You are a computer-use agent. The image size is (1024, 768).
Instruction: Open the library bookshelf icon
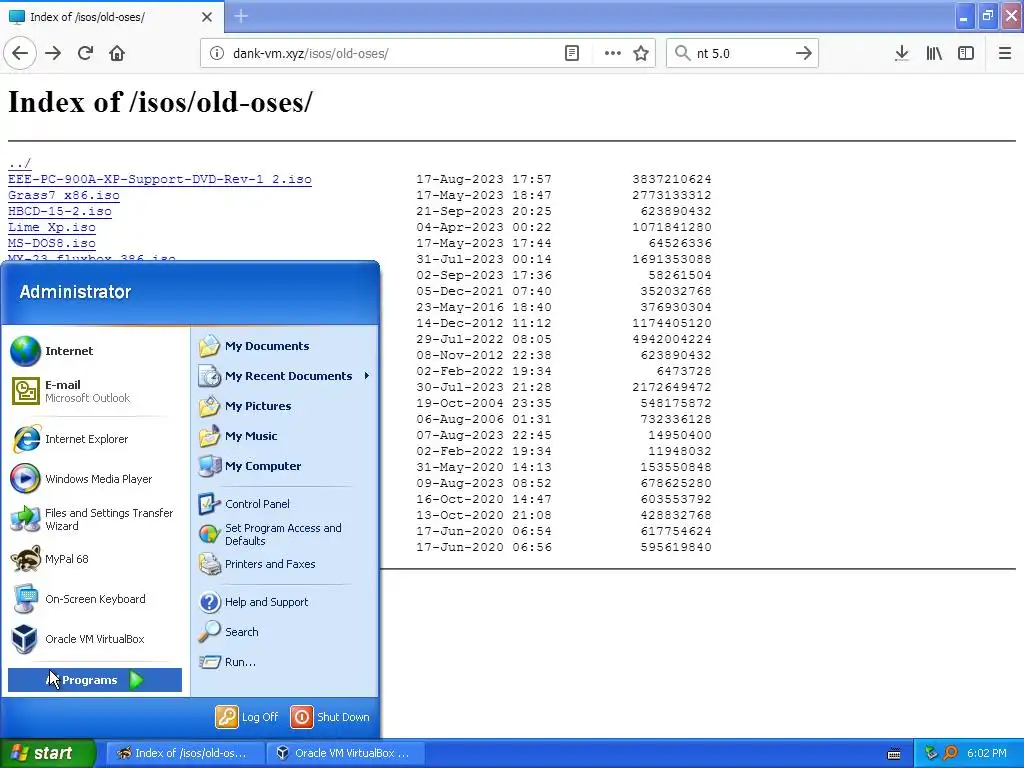tap(934, 53)
